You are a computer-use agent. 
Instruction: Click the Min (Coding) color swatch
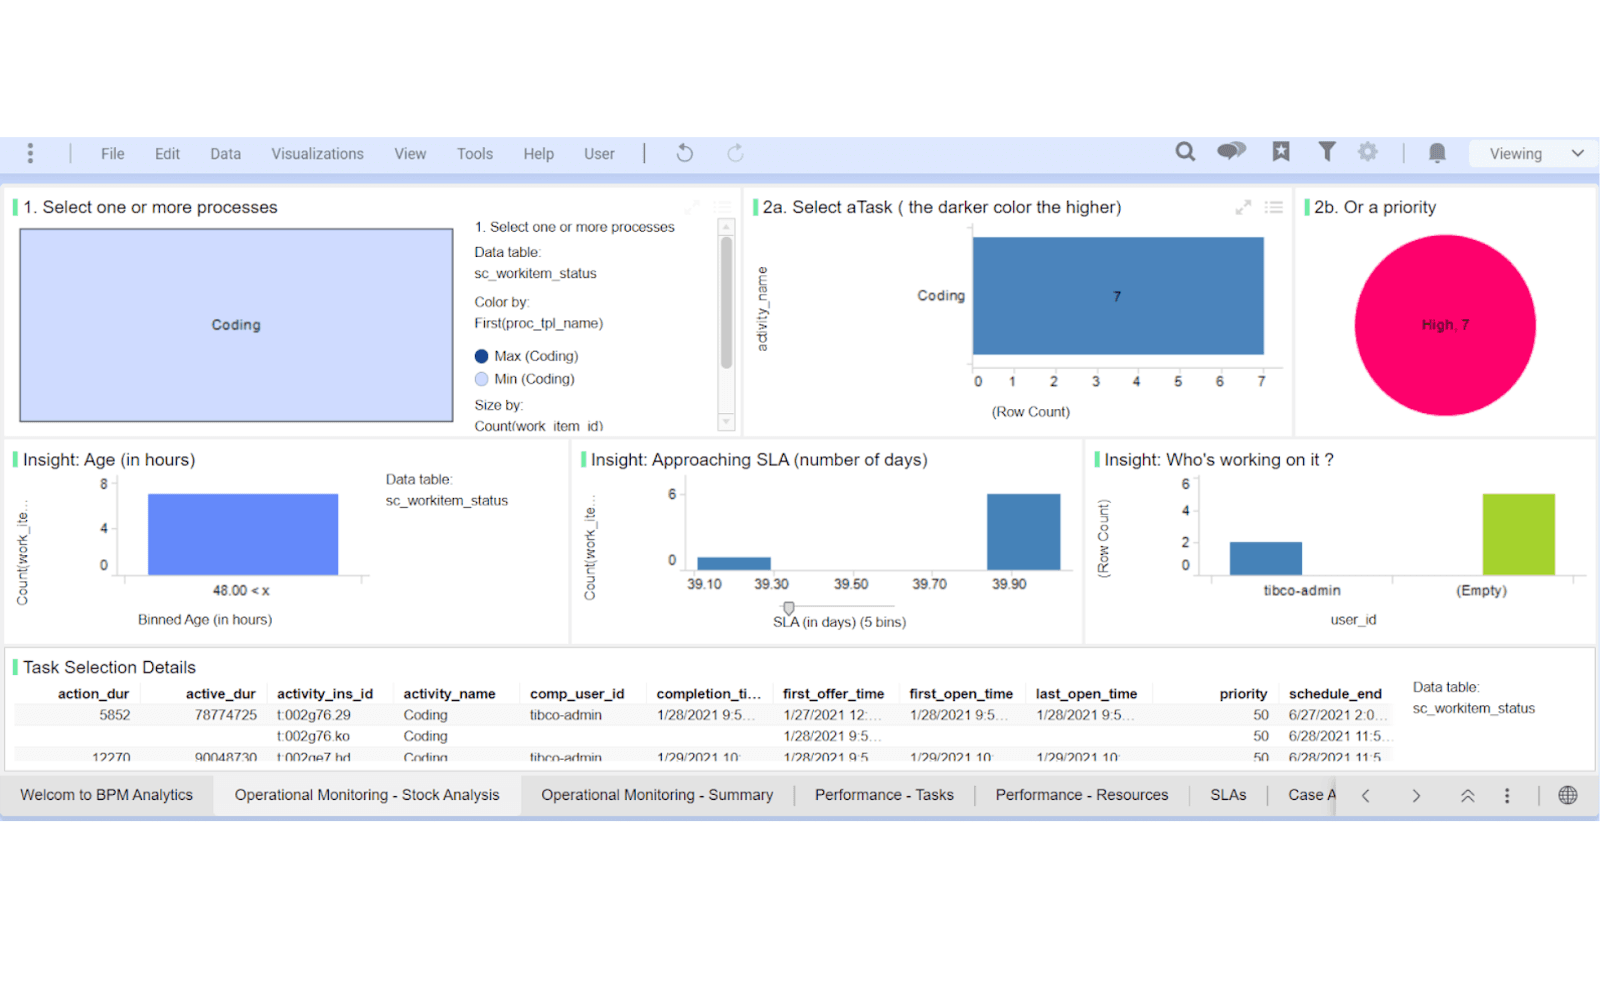pyautogui.click(x=481, y=379)
